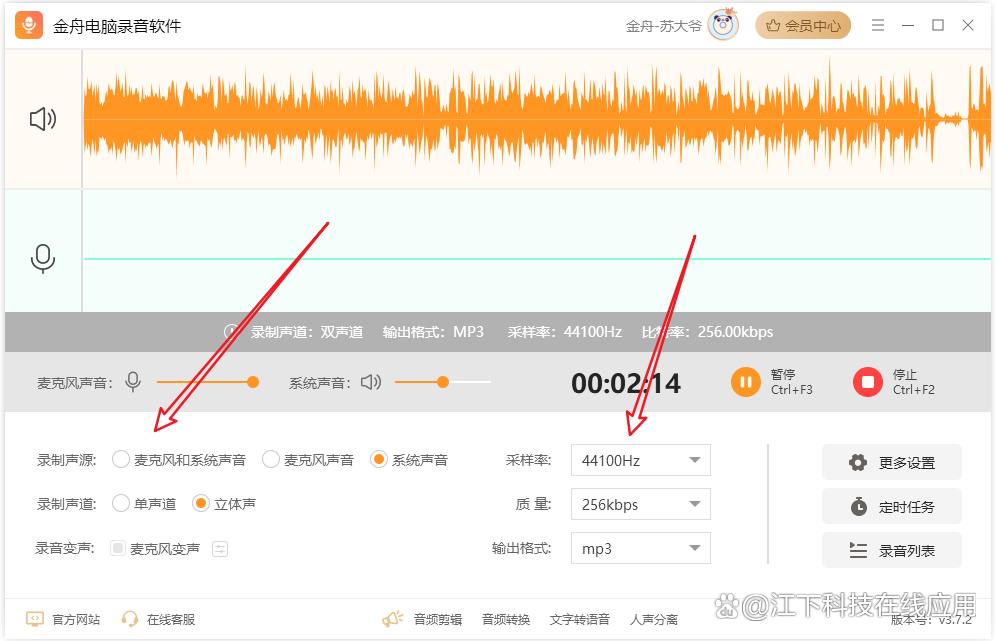Click the 更多设置 button

pos(892,463)
